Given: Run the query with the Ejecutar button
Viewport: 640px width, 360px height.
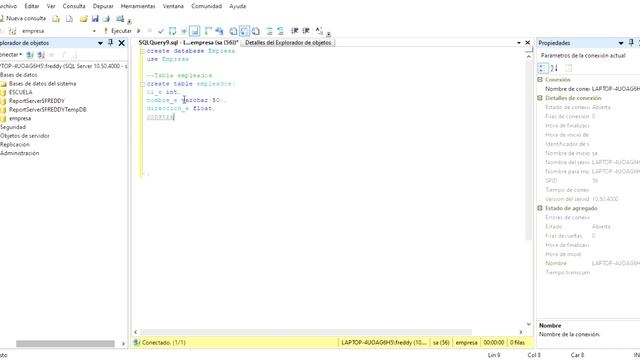Looking at the screenshot, I should 118,31.
